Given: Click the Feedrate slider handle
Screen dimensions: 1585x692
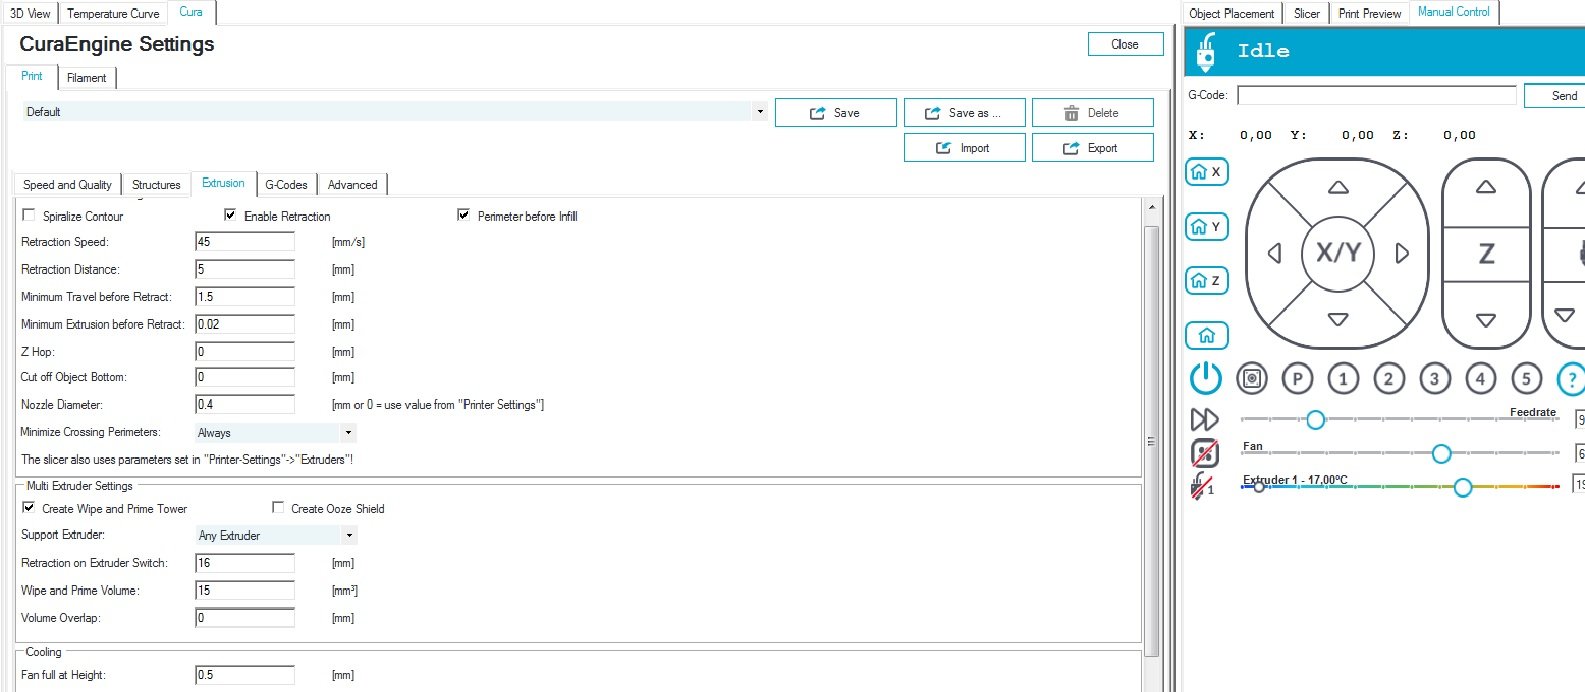Looking at the screenshot, I should click(x=1316, y=420).
